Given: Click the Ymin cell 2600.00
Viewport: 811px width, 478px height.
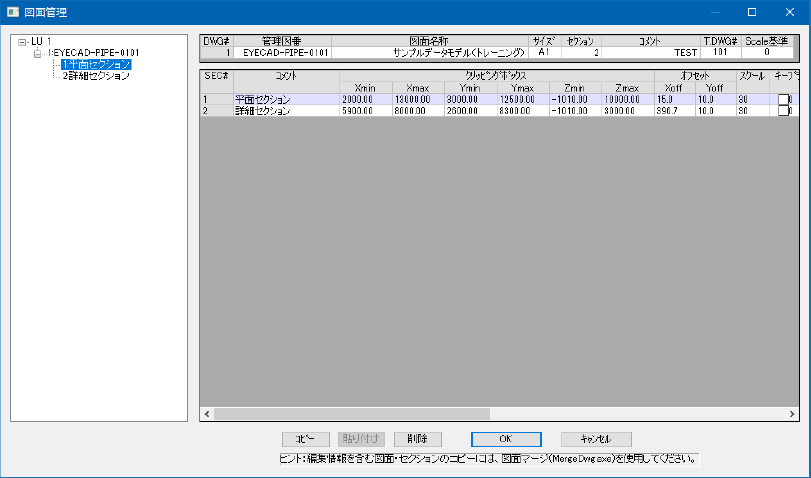Looking at the screenshot, I should 471,110.
